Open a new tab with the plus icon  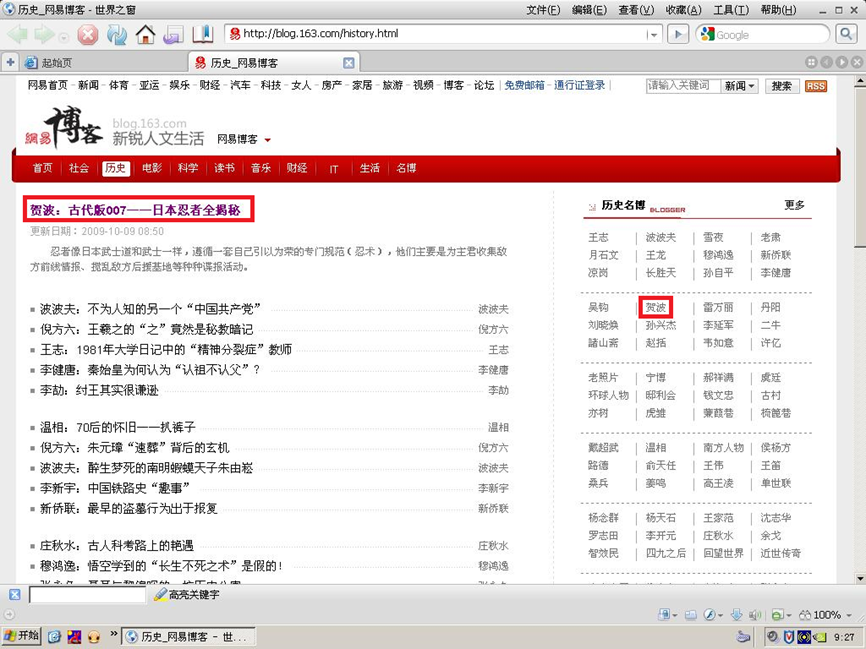pyautogui.click(x=10, y=62)
